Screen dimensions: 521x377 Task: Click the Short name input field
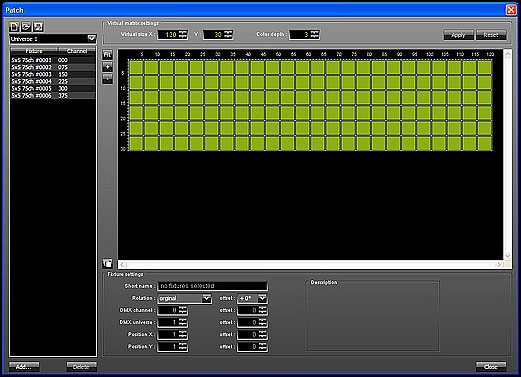tap(212, 286)
